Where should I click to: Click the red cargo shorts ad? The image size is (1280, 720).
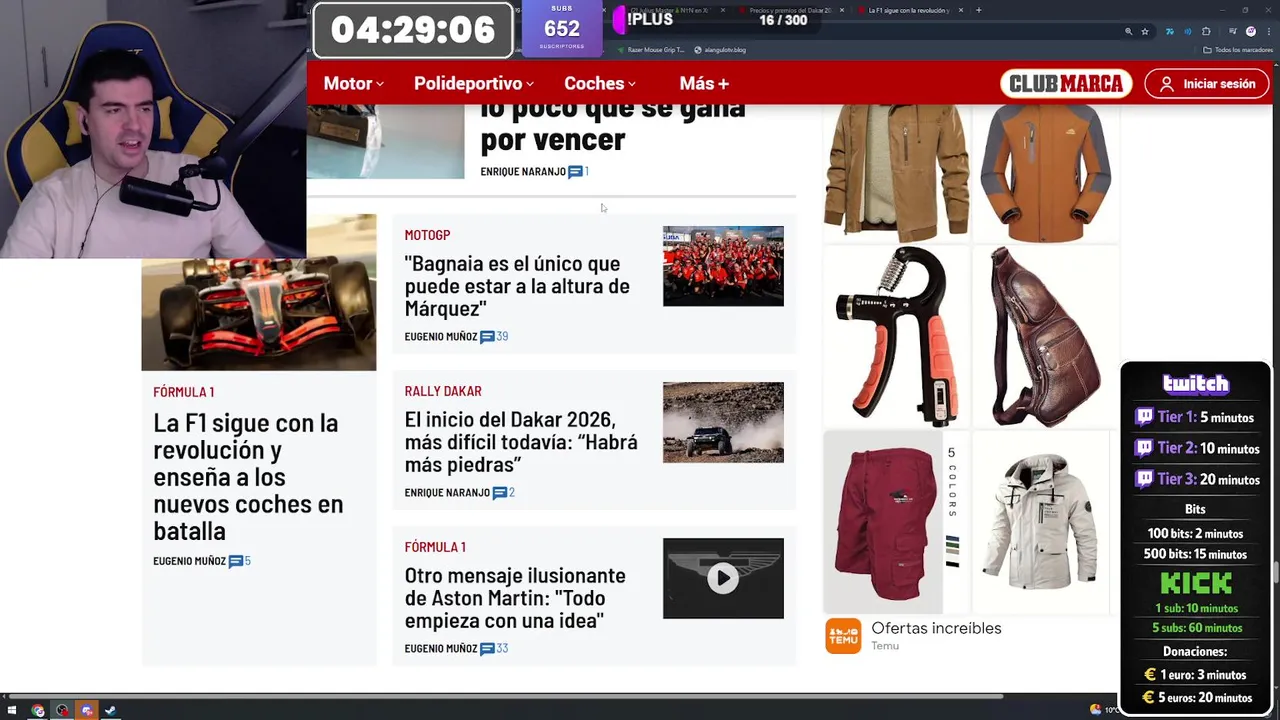click(884, 522)
